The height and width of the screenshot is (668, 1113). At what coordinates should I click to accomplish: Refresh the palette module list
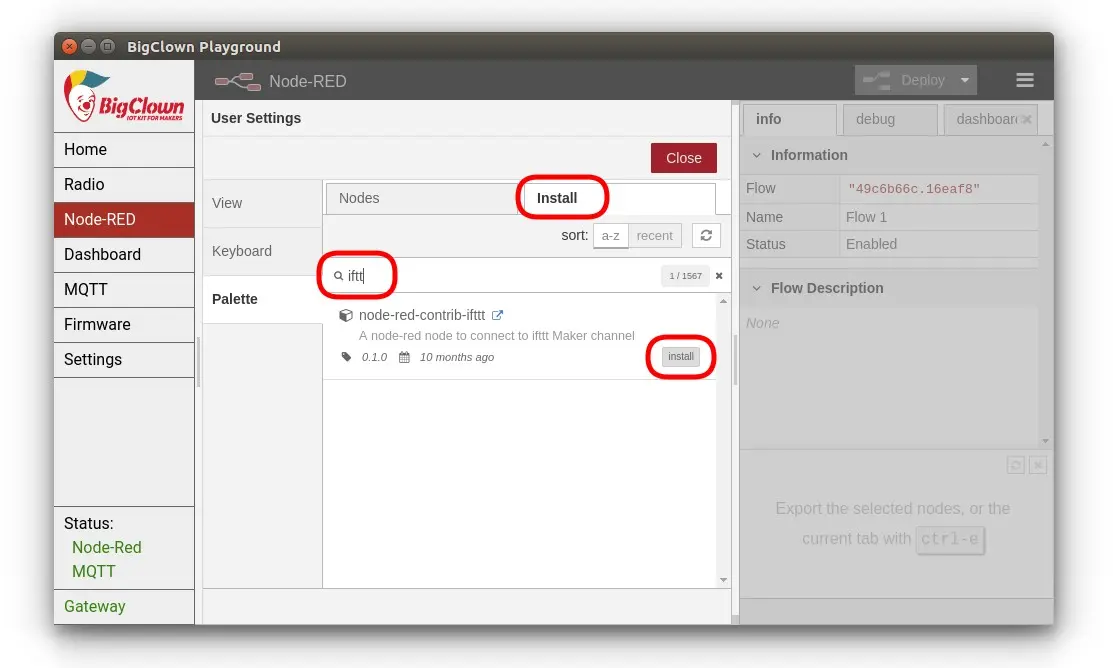pos(706,236)
